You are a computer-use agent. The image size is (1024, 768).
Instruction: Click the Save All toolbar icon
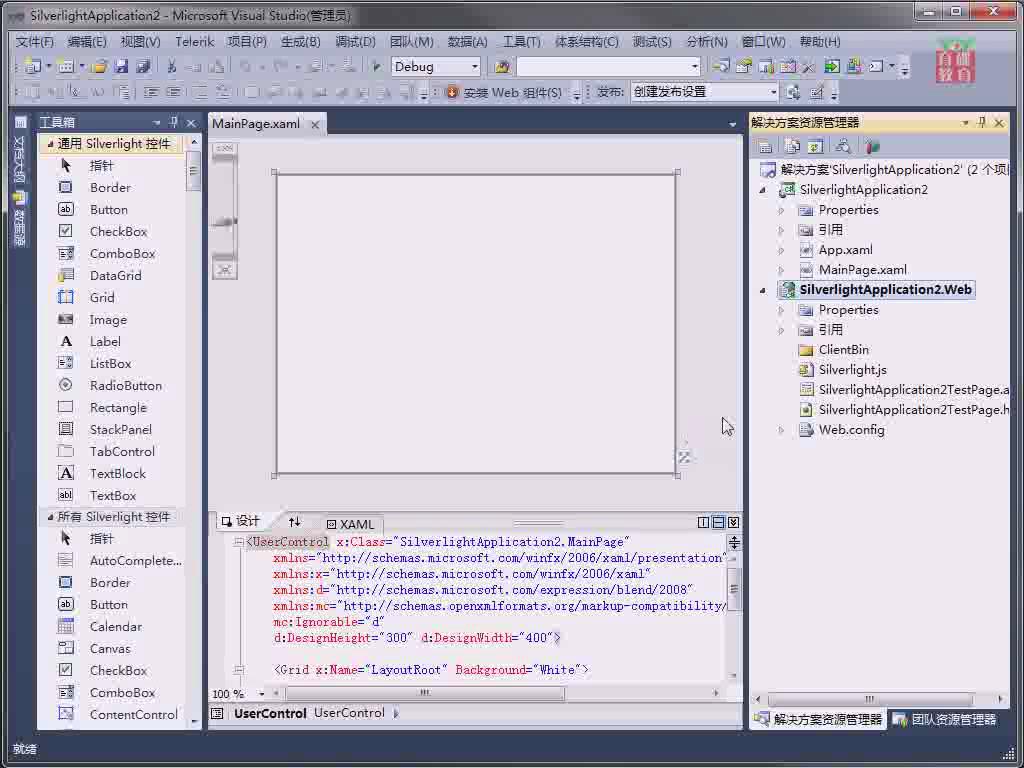click(x=143, y=66)
